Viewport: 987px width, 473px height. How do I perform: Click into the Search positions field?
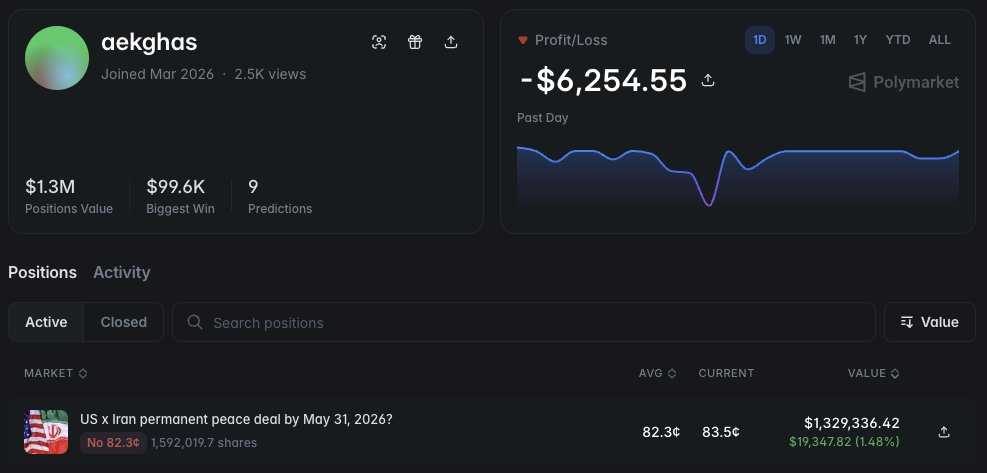tap(524, 322)
